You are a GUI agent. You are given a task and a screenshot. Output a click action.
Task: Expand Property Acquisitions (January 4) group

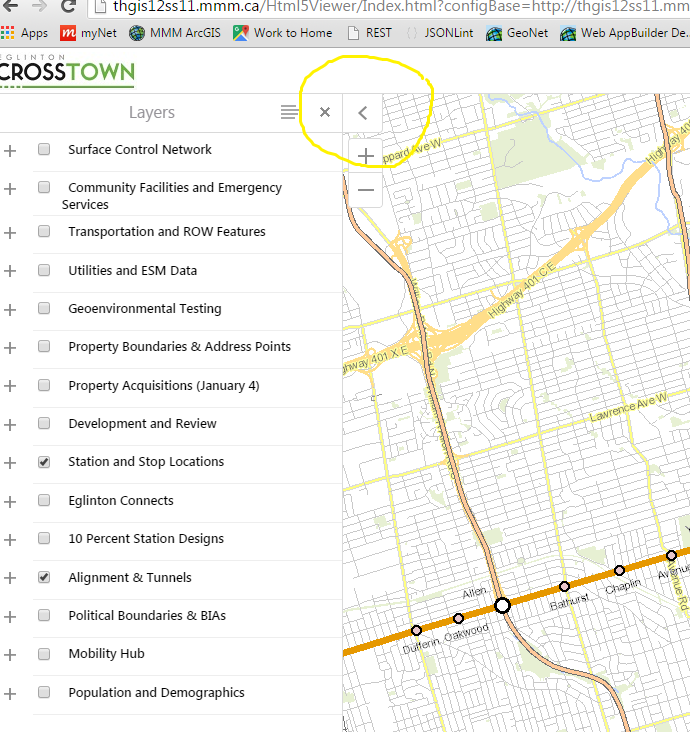point(10,386)
